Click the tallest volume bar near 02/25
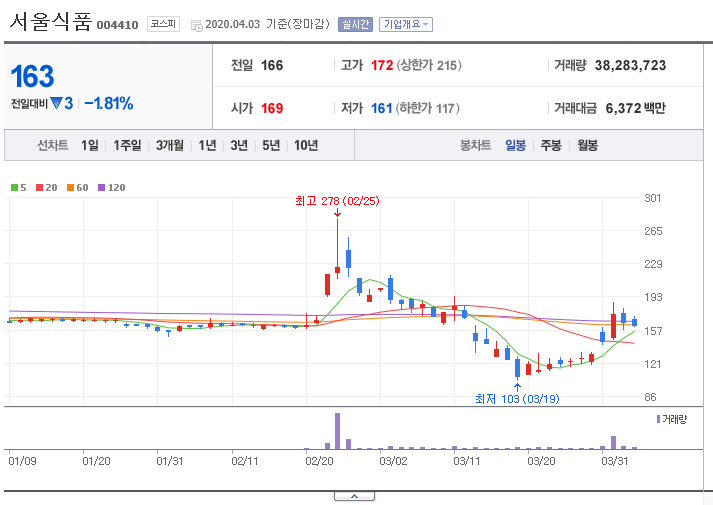 point(337,431)
